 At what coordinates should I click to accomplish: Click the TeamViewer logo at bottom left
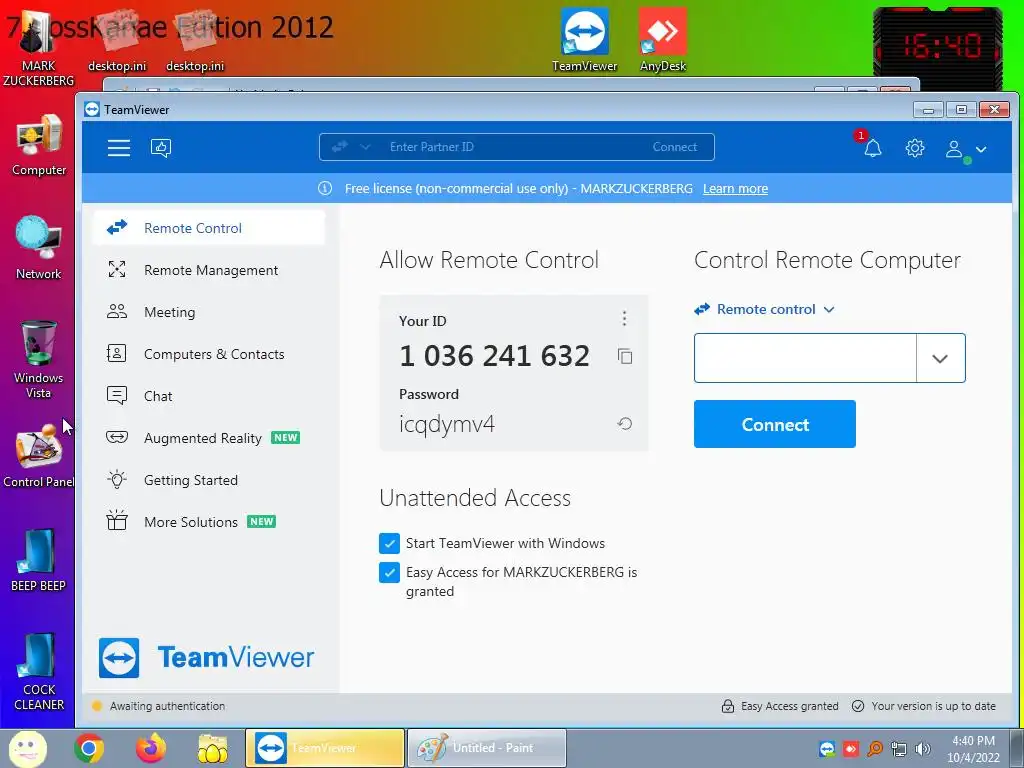[x=206, y=658]
